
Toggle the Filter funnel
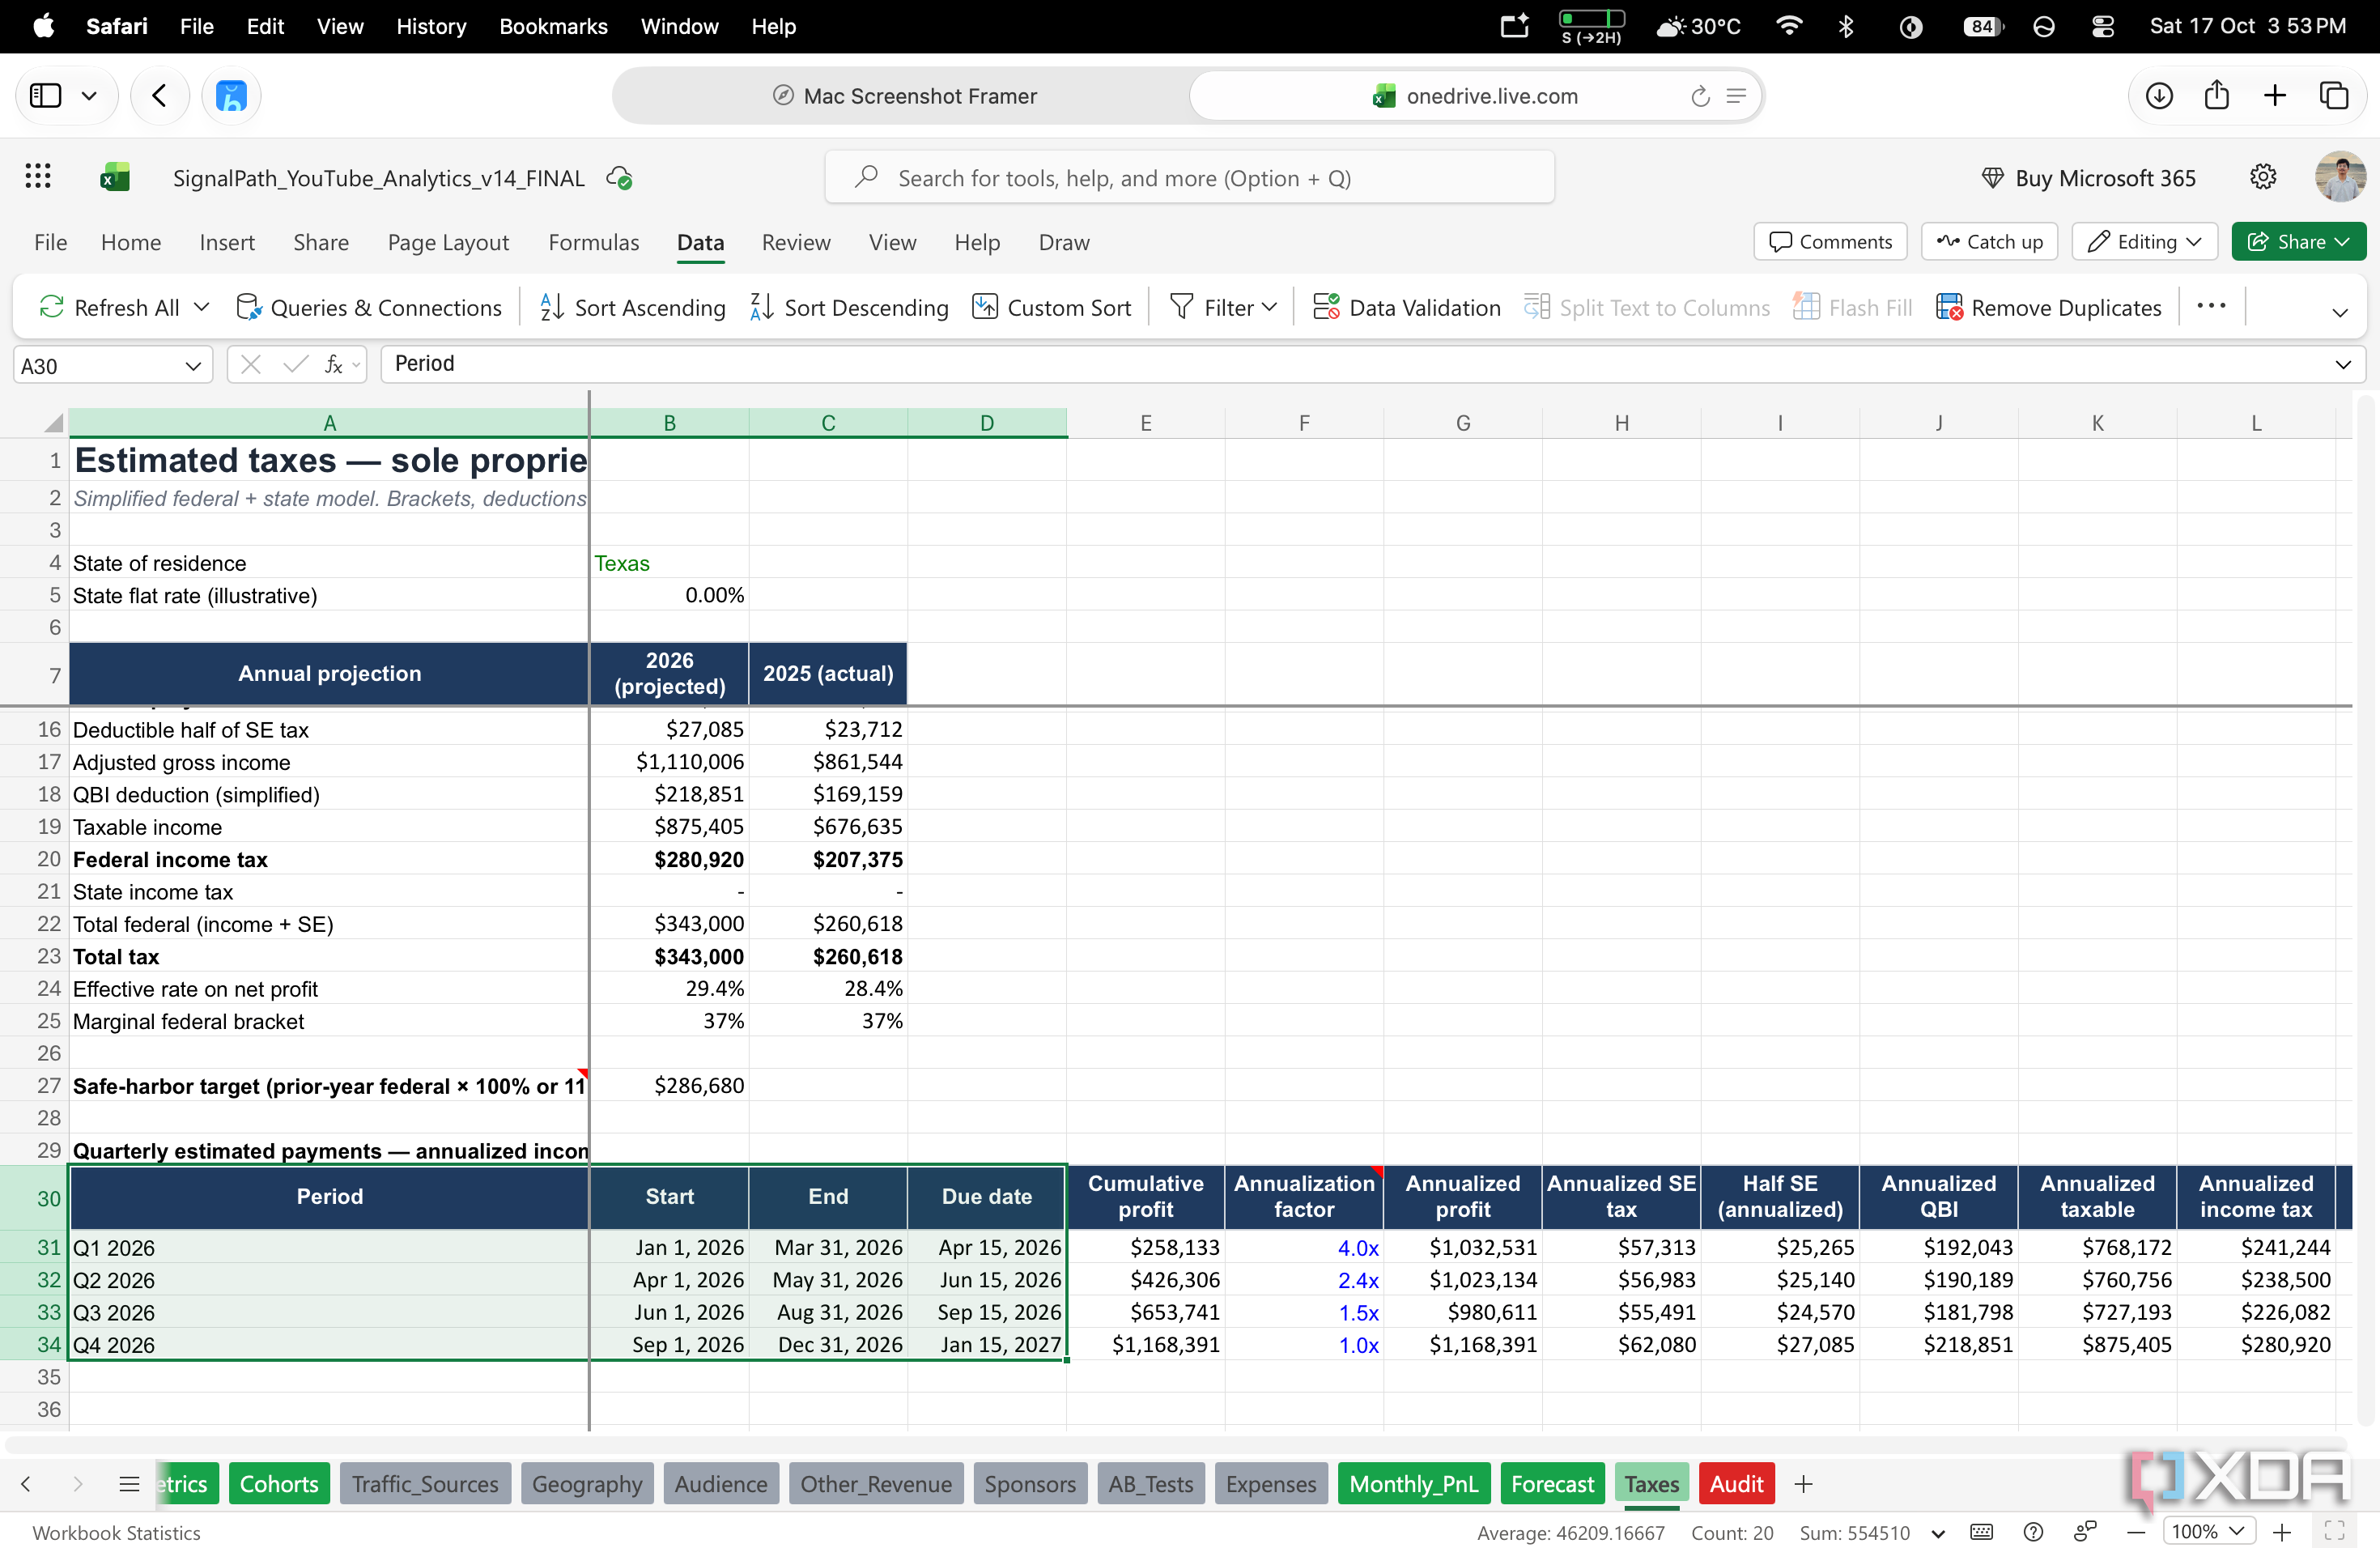point(1181,307)
